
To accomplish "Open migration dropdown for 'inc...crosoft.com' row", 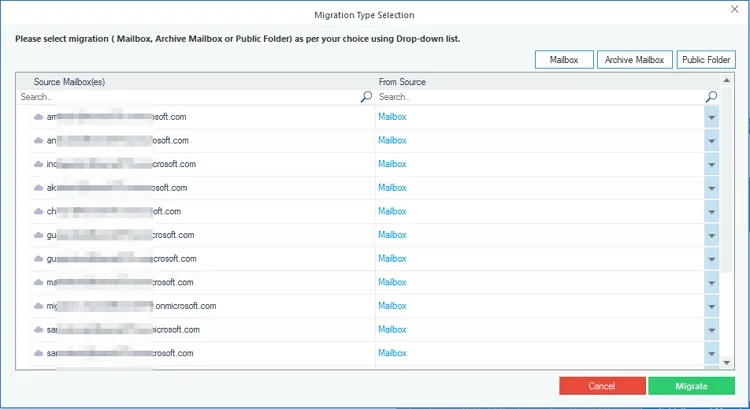I will [711, 164].
